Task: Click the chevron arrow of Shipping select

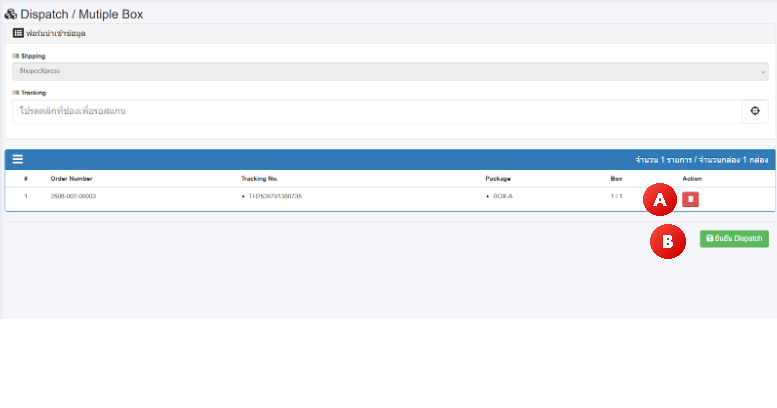Action: click(762, 72)
